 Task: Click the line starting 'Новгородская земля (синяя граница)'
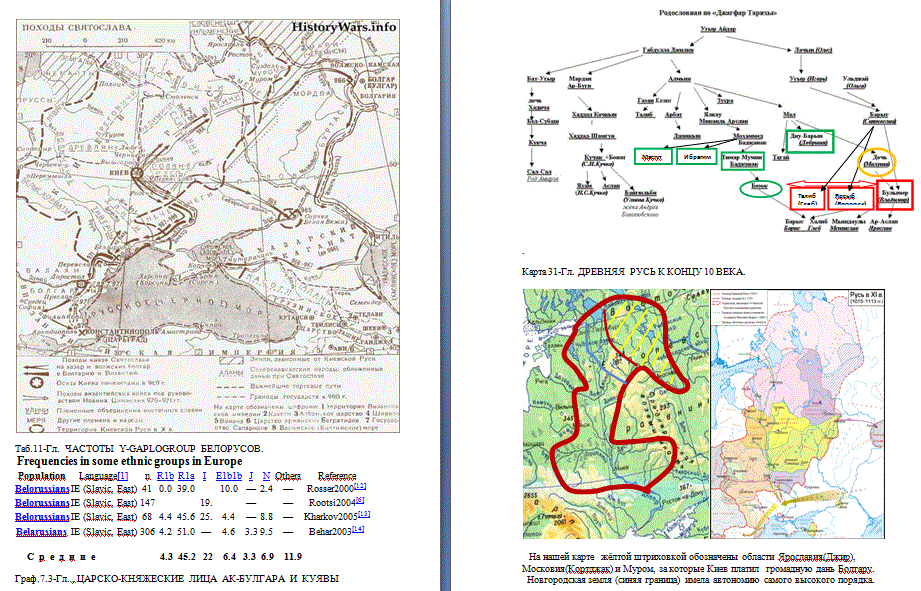700,580
